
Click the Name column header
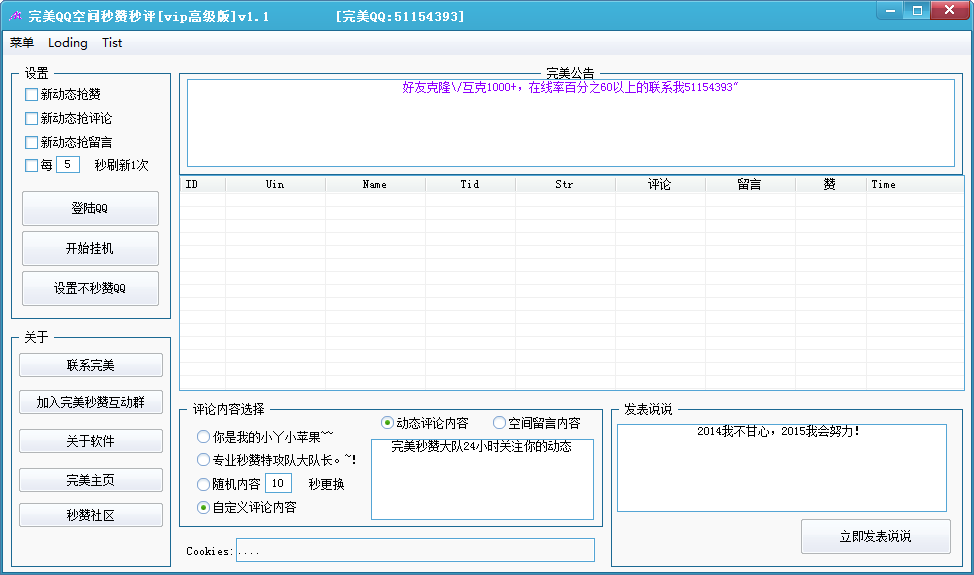[x=374, y=184]
